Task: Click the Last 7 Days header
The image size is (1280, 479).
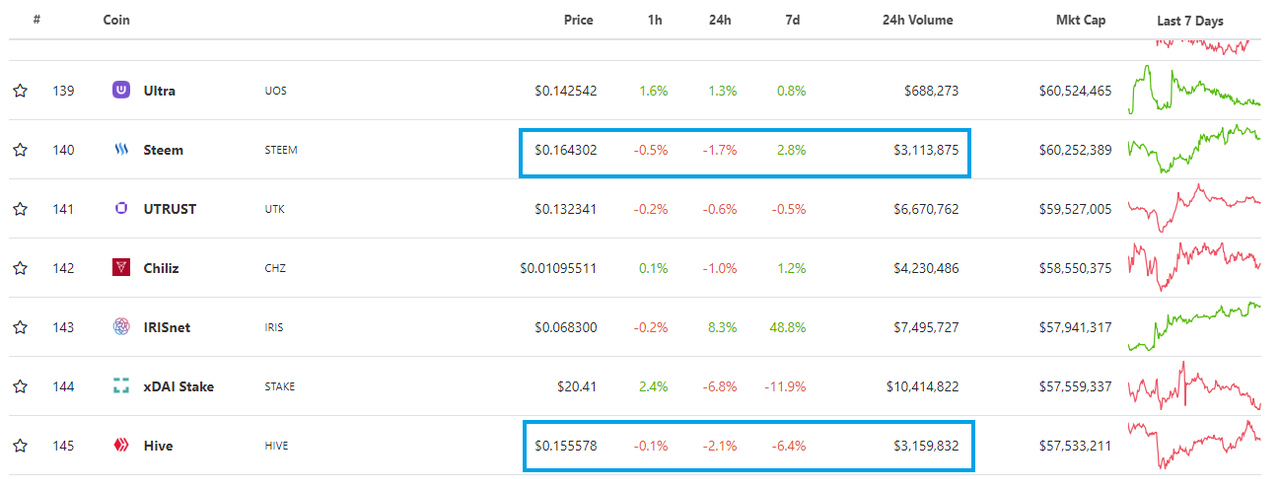Action: (1190, 21)
